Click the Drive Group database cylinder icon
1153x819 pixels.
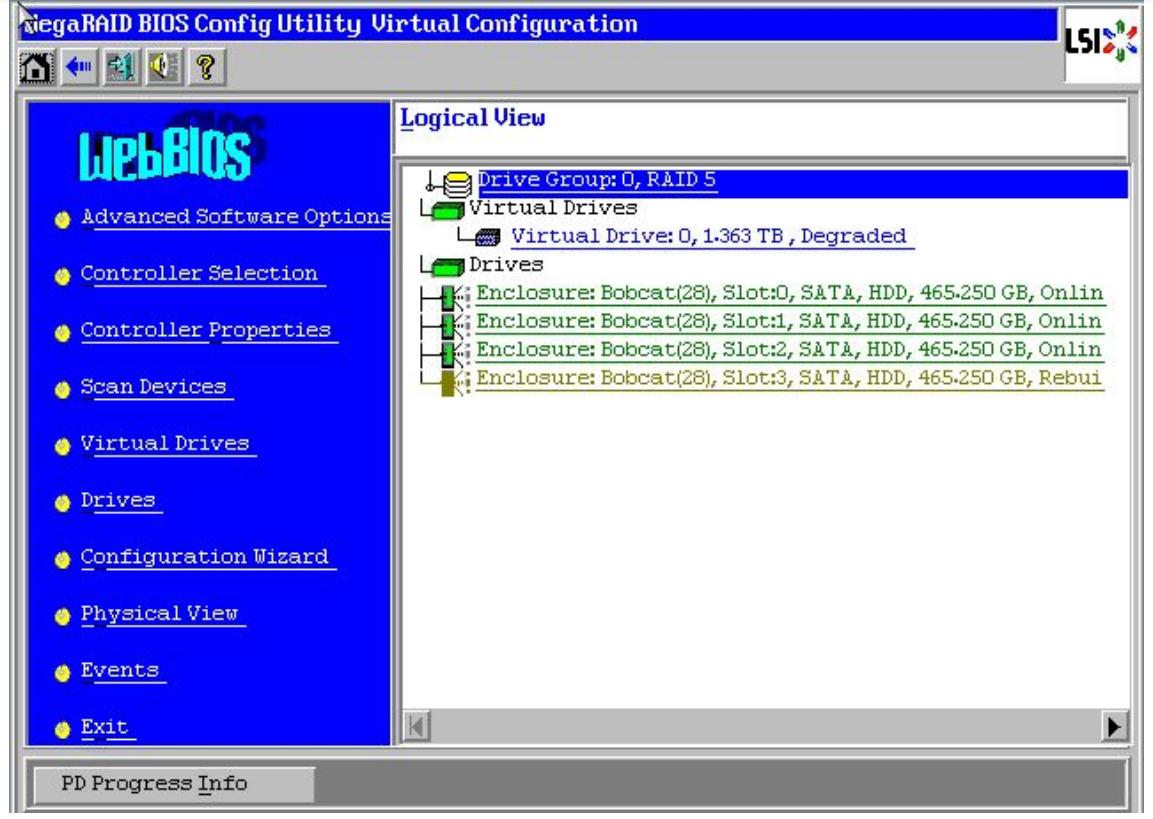point(457,182)
